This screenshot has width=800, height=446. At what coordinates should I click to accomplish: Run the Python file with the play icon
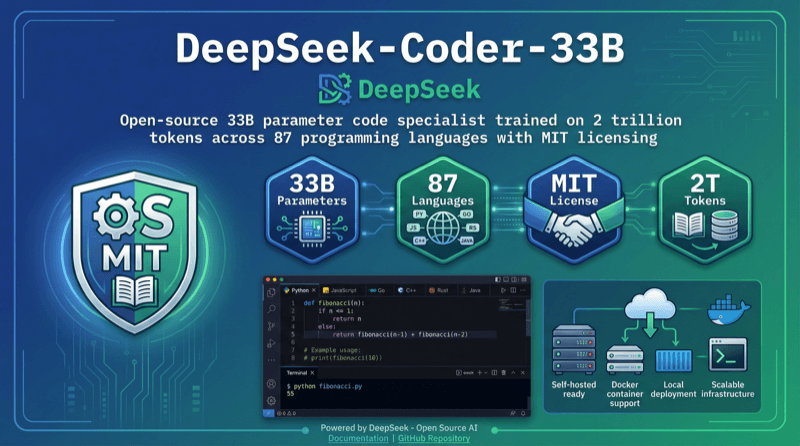tap(503, 290)
